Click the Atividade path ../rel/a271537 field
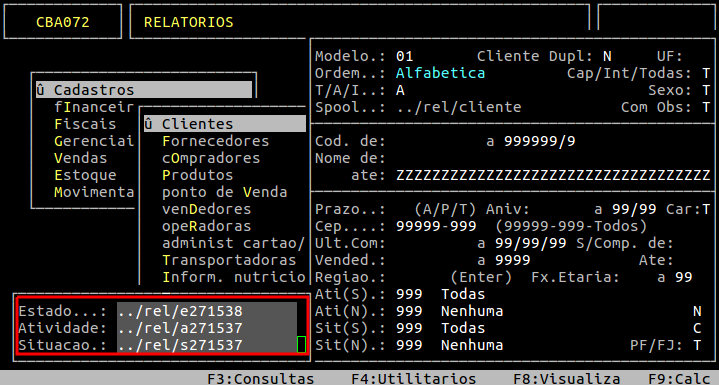 pos(207,328)
